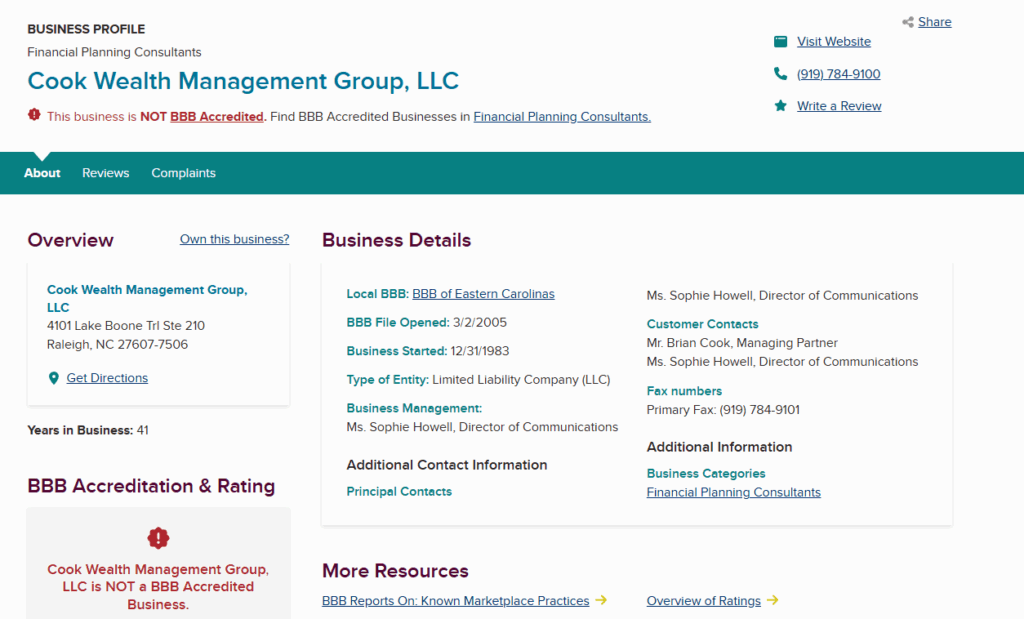Click the NOT a BBB Accredited Business notice
Viewport: 1024px width, 619px height.
[158, 587]
